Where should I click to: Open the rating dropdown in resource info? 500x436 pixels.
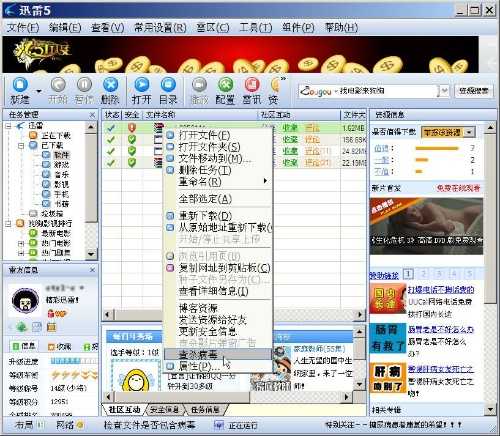point(469,132)
